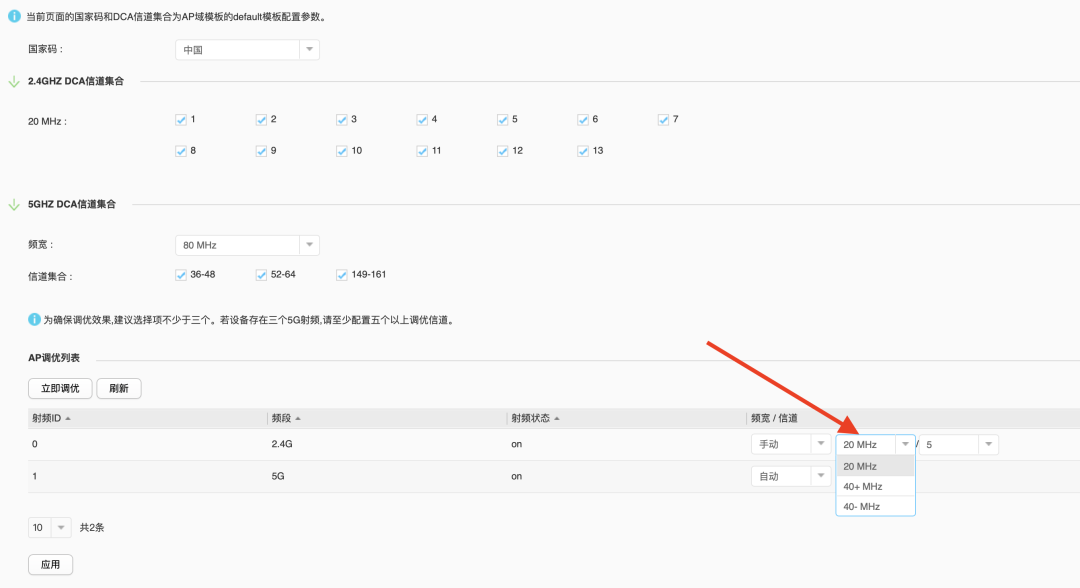Viewport: 1080px width, 588px height.
Task: Click the info icon beside tuning advice
Action: click(x=34, y=319)
